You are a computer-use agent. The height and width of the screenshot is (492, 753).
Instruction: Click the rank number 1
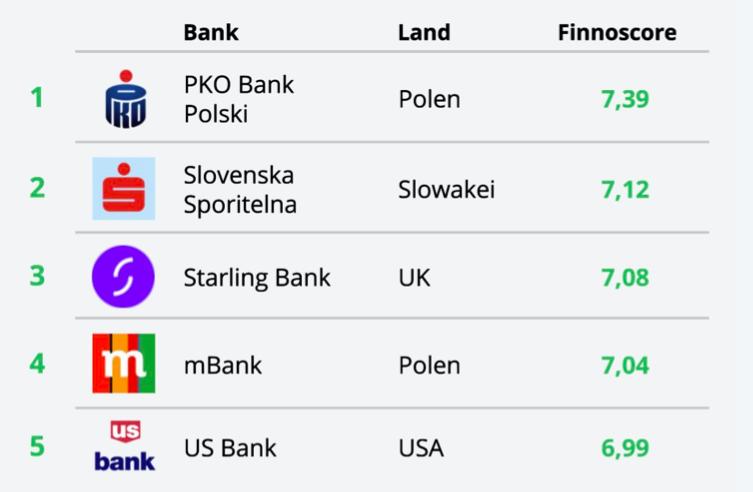(37, 97)
